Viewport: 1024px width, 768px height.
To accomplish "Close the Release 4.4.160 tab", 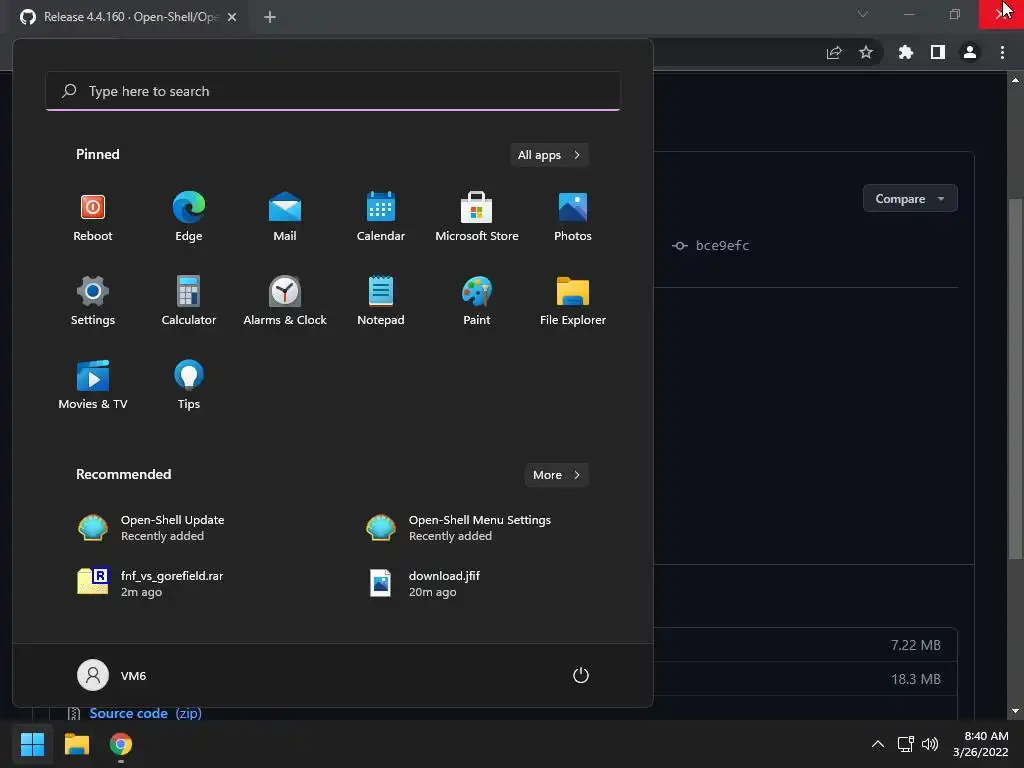I will point(232,17).
